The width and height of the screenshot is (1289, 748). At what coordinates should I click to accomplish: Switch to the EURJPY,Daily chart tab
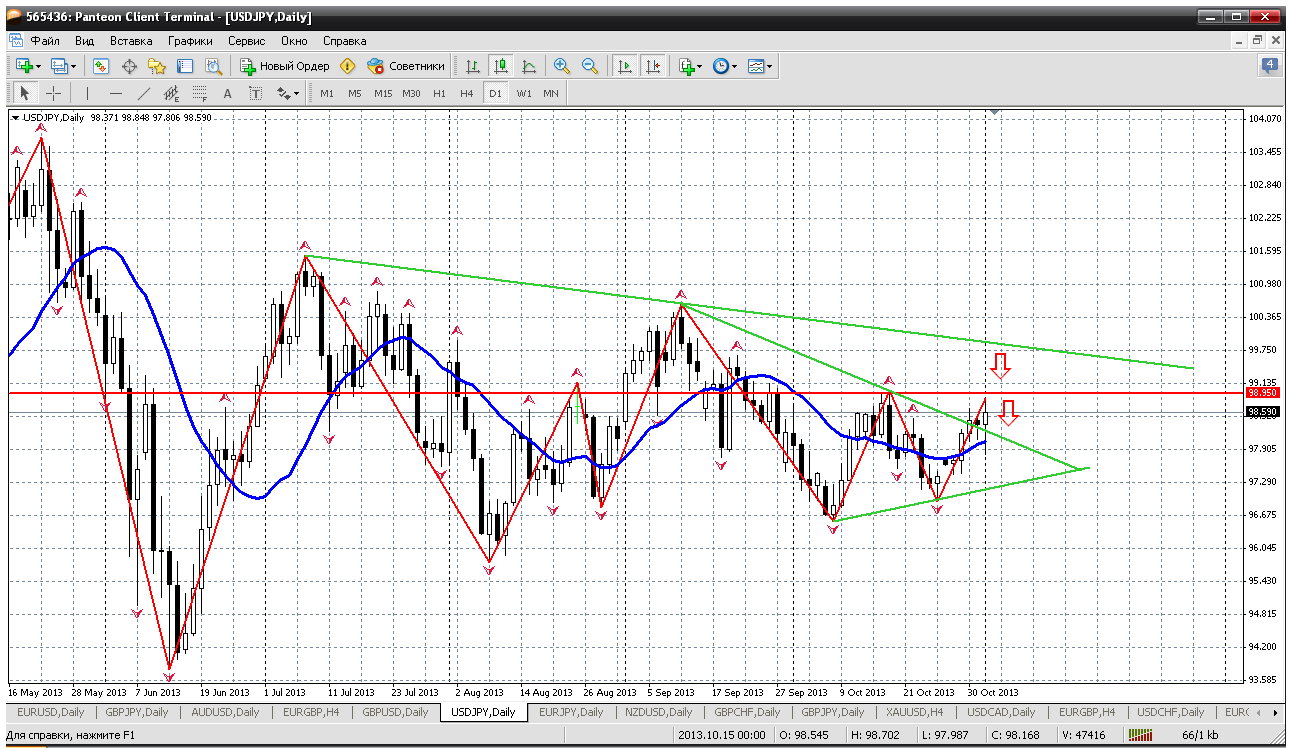[571, 712]
